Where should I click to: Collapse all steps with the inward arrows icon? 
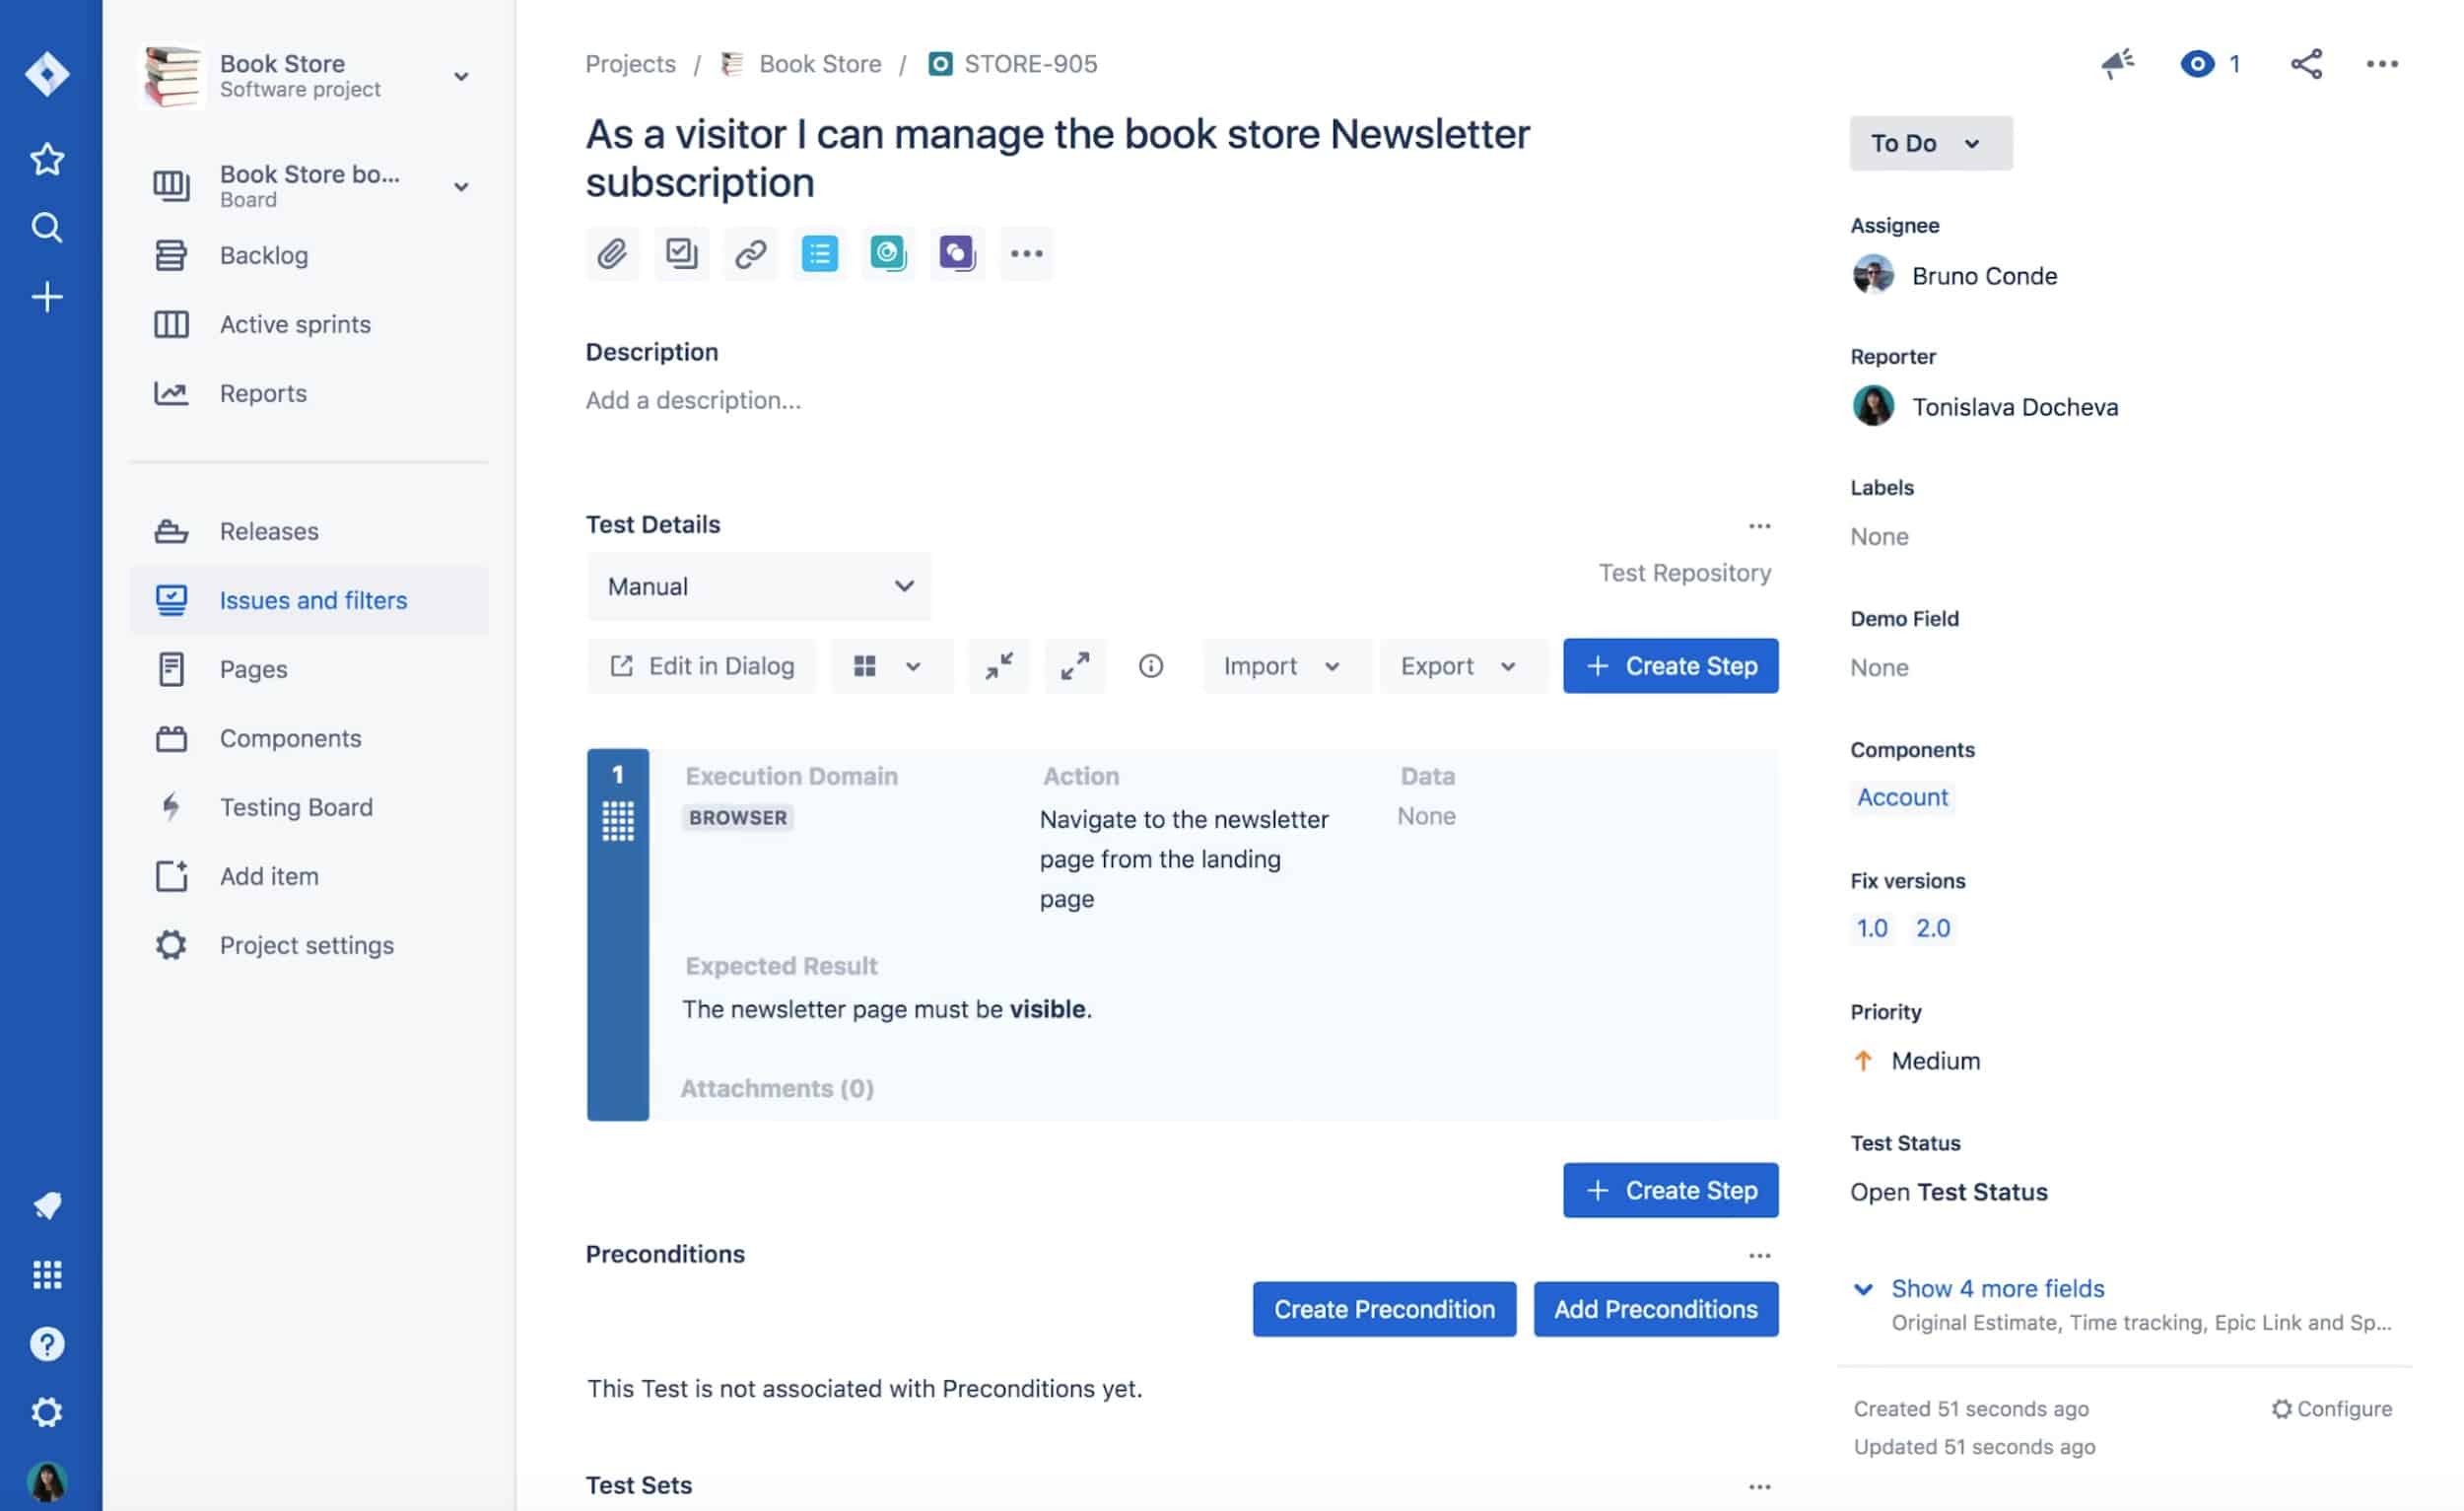(998, 665)
